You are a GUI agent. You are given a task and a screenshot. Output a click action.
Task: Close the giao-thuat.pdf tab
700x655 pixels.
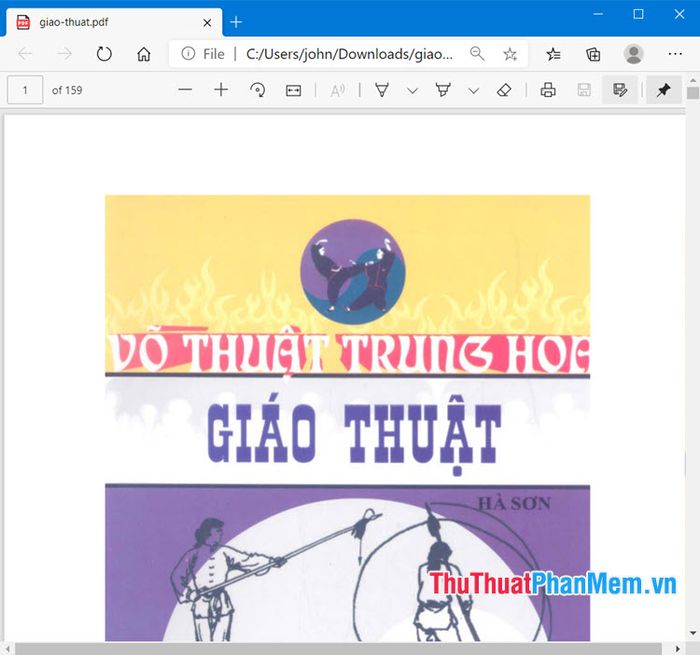(x=207, y=22)
